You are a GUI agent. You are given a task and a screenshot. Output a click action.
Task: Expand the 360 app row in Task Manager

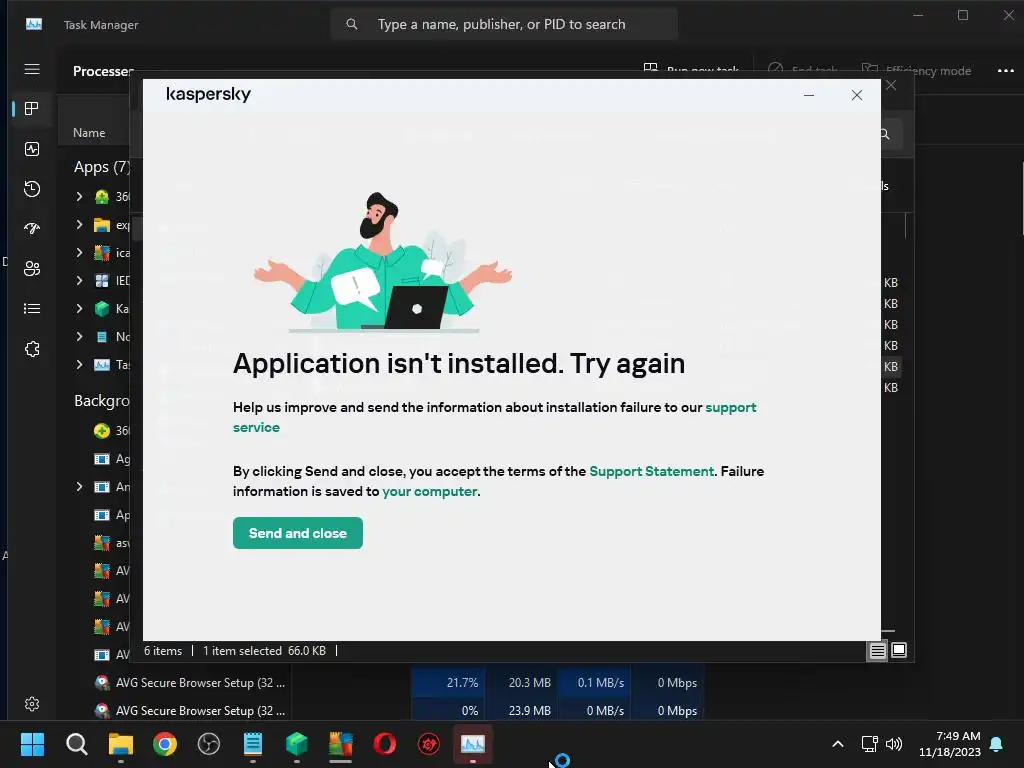click(x=80, y=197)
